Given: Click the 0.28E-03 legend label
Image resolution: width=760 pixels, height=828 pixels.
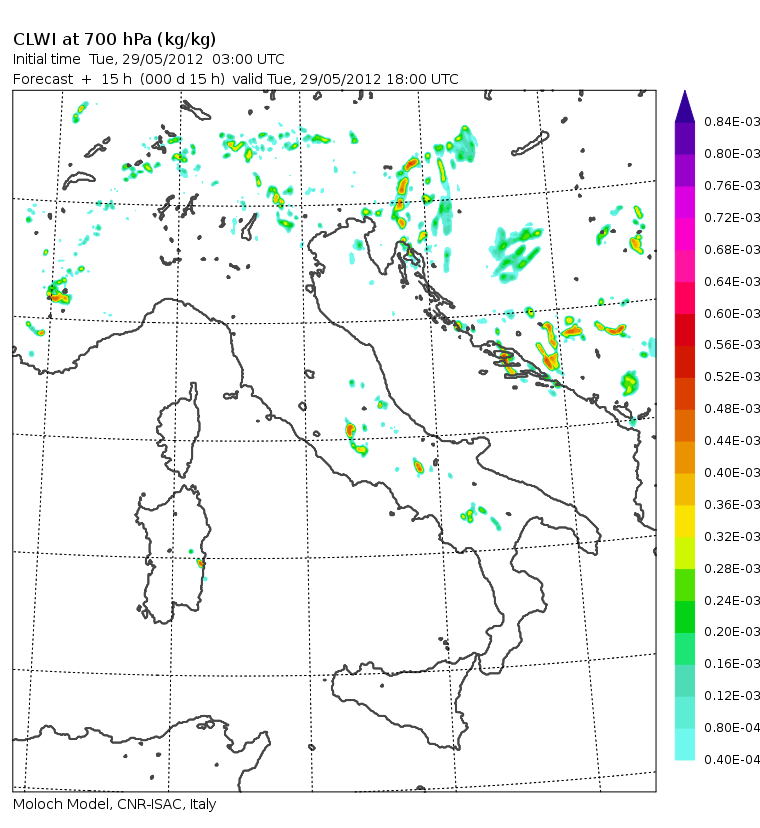Looking at the screenshot, I should tap(732, 569).
